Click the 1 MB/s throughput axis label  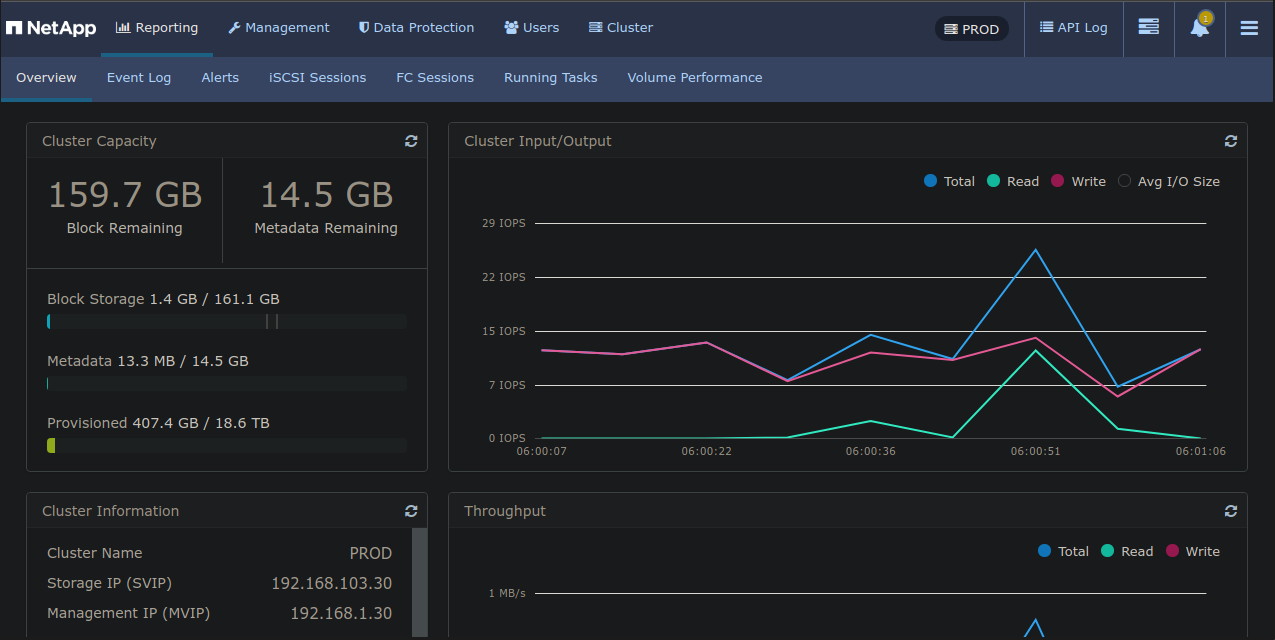(507, 593)
